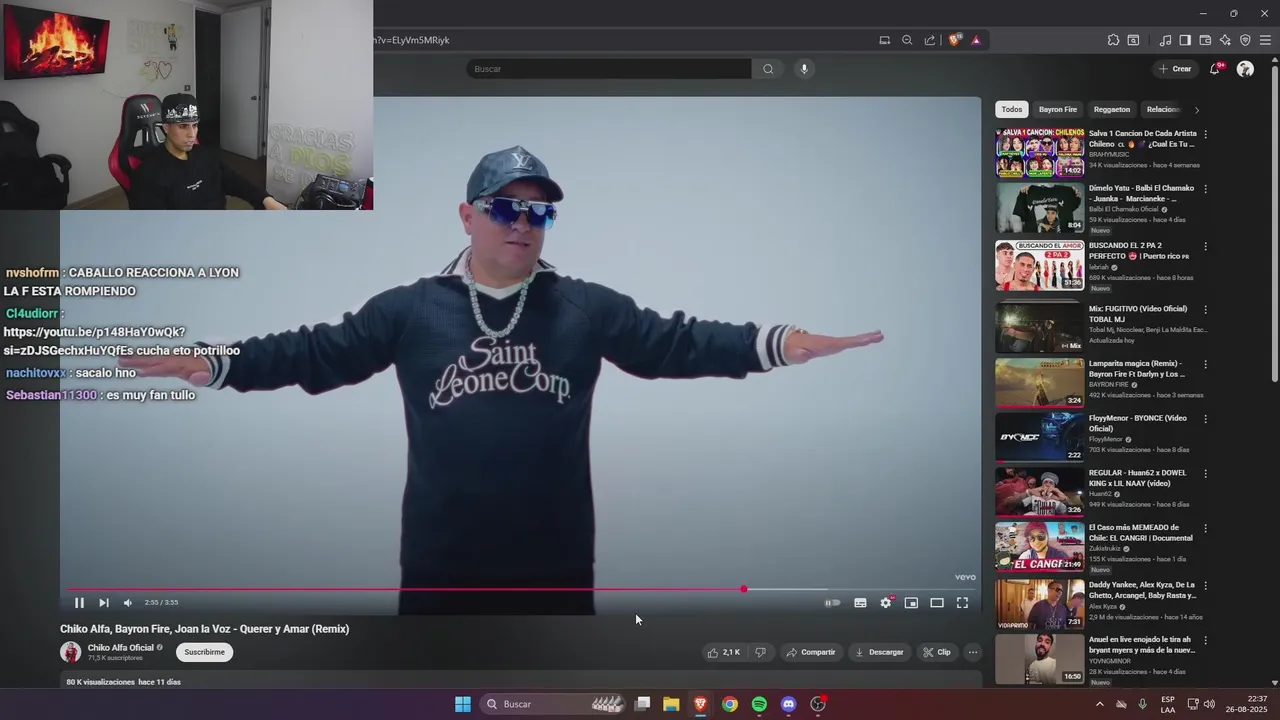Image resolution: width=1280 pixels, height=720 pixels.
Task: Select the Relacionados filter chip
Action: pyautogui.click(x=1162, y=109)
